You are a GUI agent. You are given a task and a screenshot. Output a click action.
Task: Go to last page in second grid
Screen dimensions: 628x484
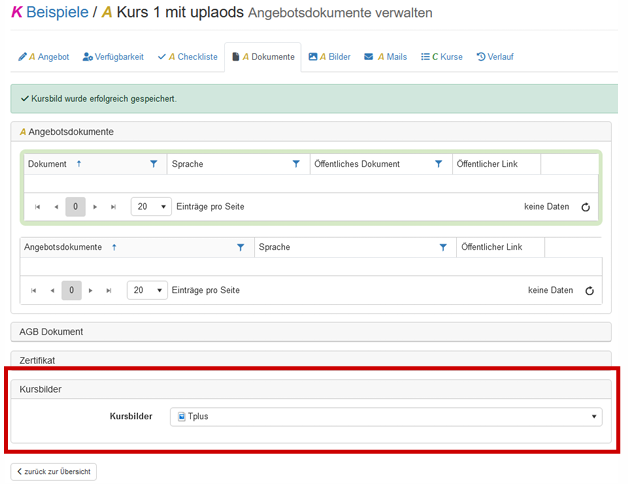pos(109,291)
